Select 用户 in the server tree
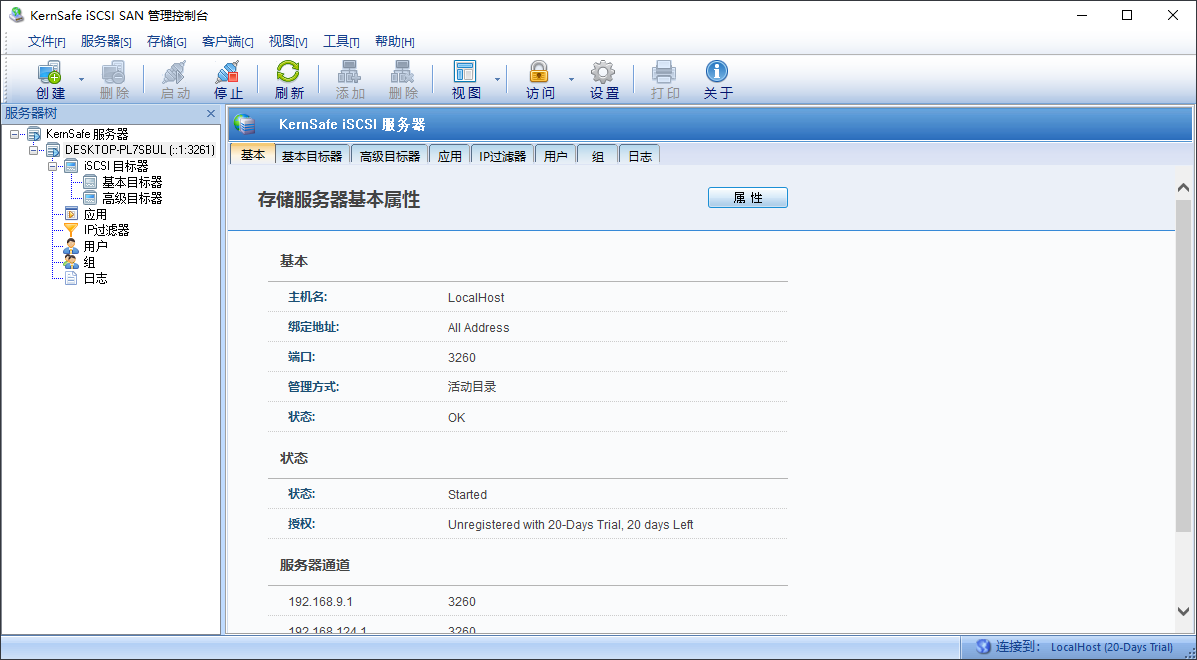Screen dimensions: 1197x660 [x=95, y=246]
